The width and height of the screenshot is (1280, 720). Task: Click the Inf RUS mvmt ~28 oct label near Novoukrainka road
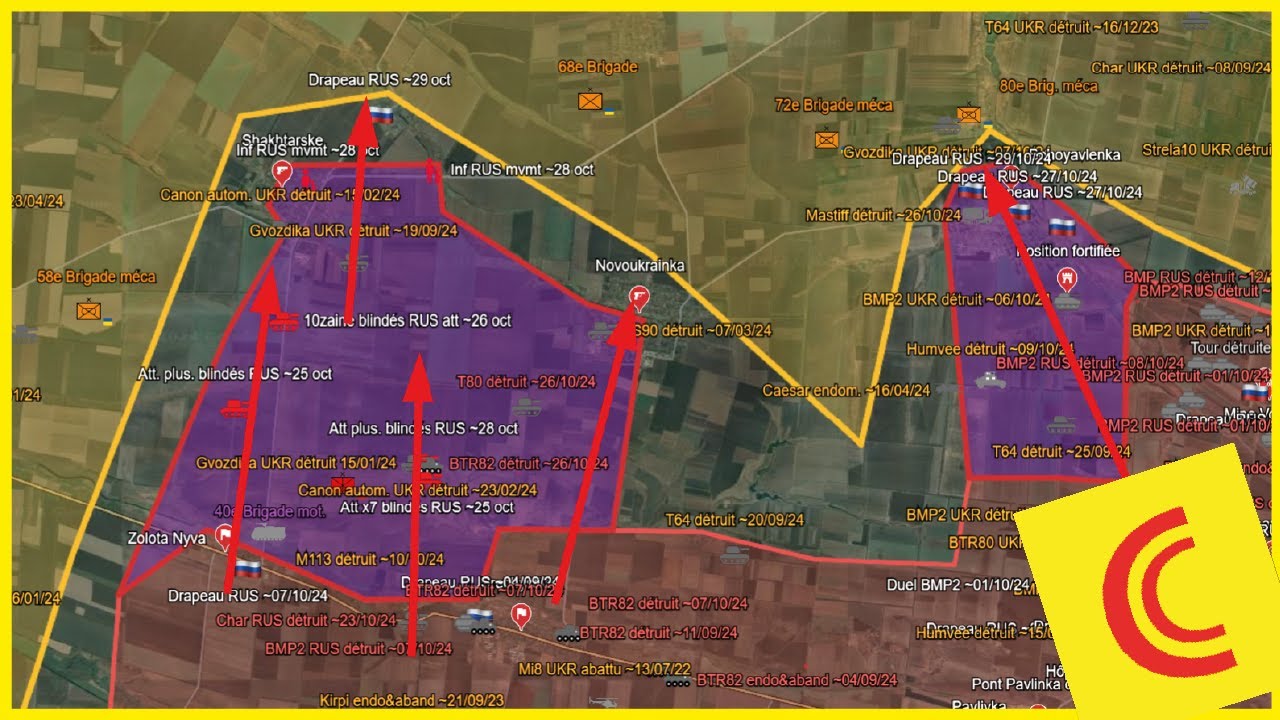pyautogui.click(x=522, y=169)
